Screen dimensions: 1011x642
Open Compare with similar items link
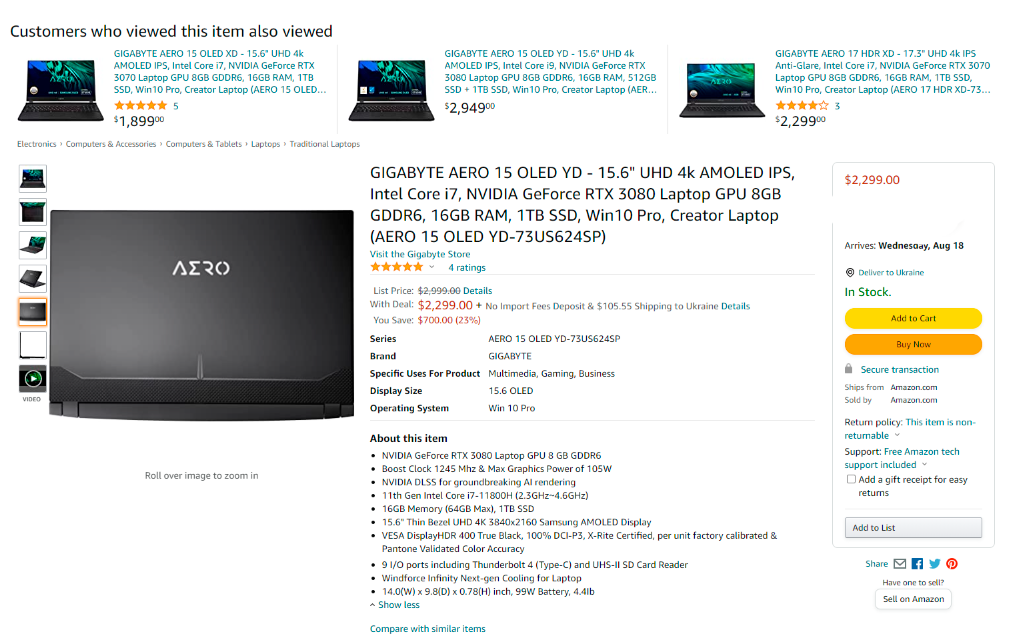(427, 629)
